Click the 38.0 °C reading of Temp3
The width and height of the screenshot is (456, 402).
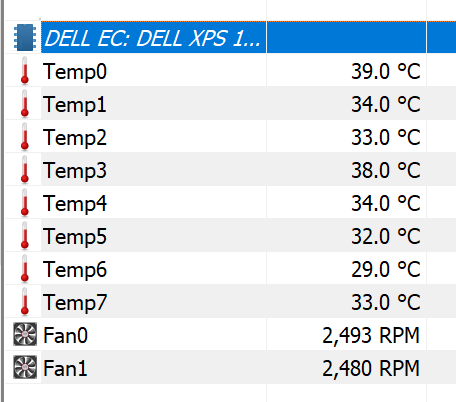click(386, 170)
